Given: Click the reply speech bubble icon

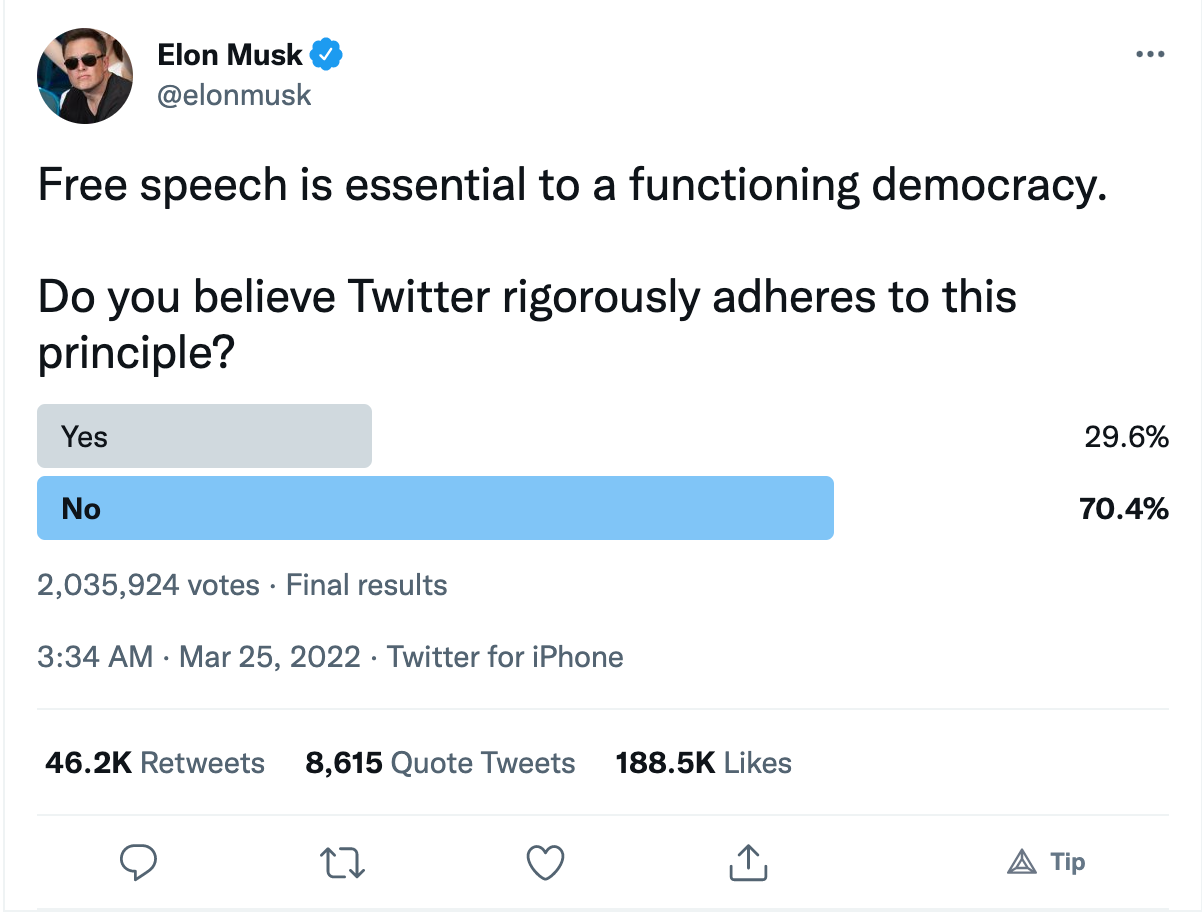Looking at the screenshot, I should click(140, 861).
